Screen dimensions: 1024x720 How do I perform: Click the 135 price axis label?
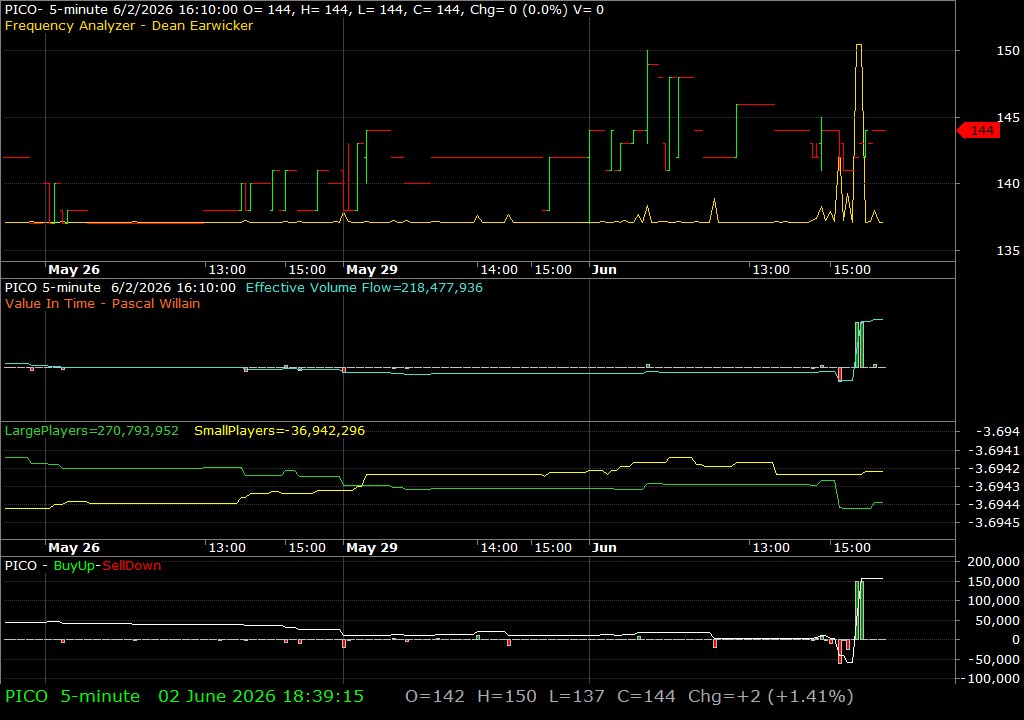point(1008,250)
